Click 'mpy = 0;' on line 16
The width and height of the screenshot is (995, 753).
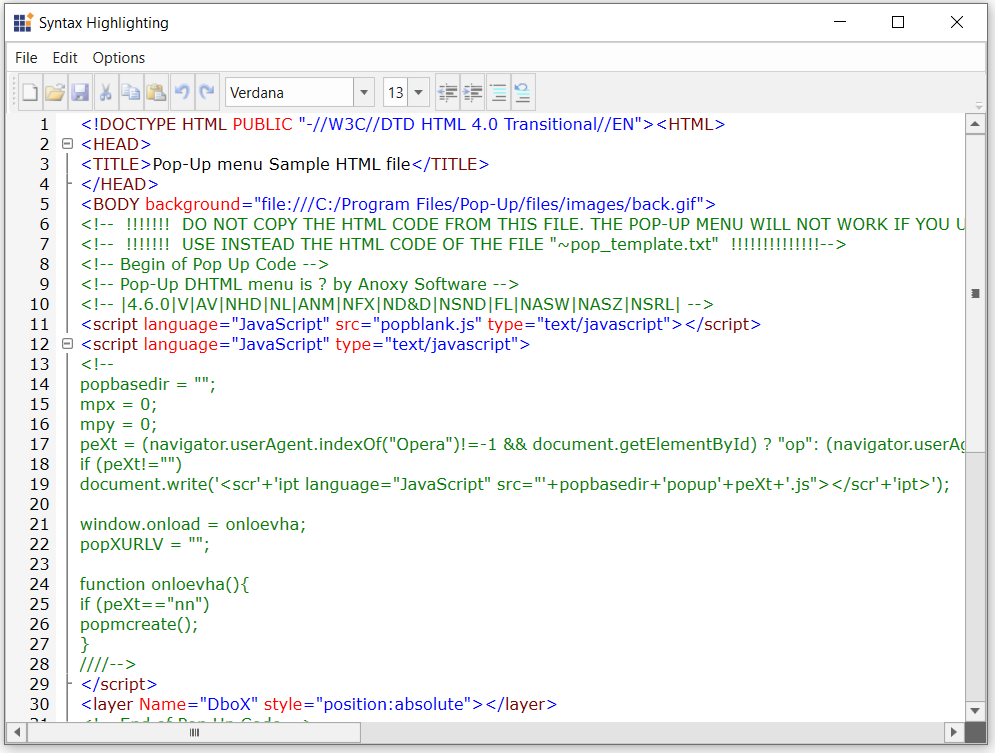(118, 424)
